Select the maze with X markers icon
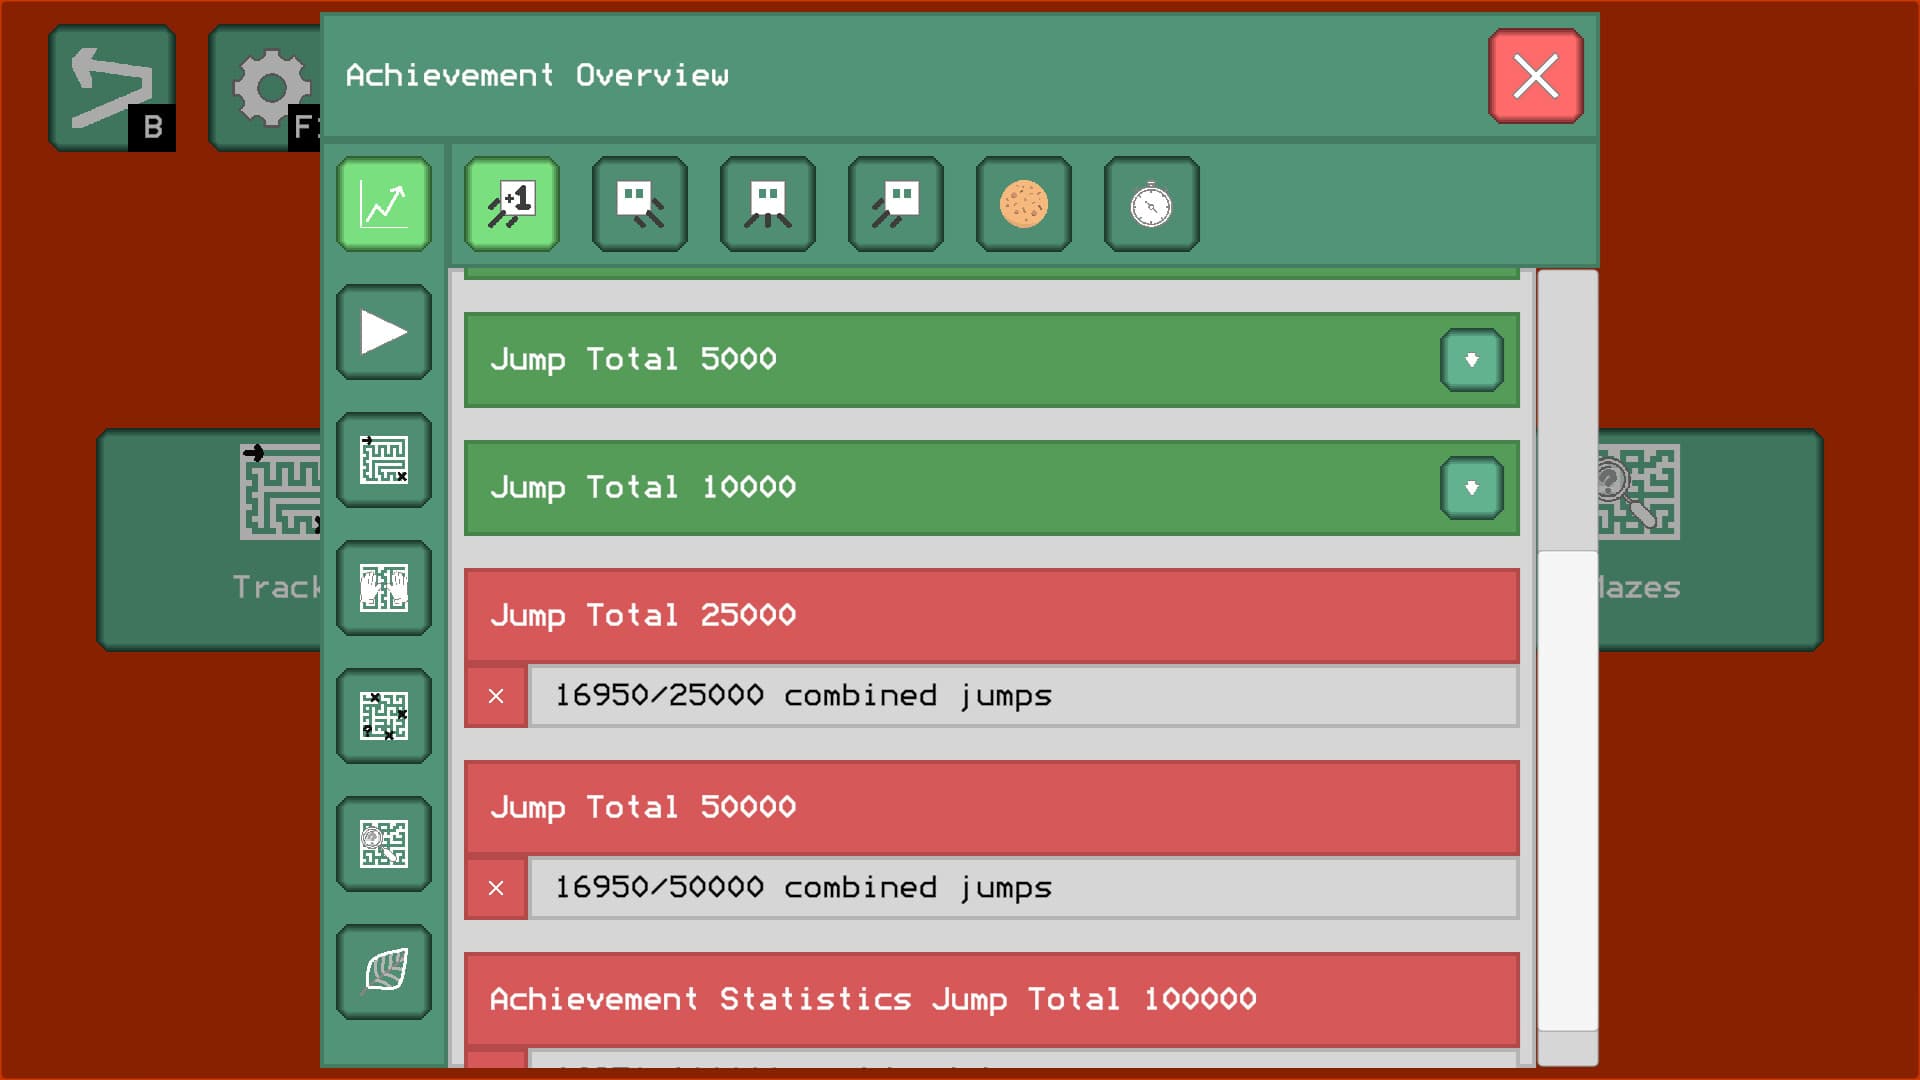 383,715
